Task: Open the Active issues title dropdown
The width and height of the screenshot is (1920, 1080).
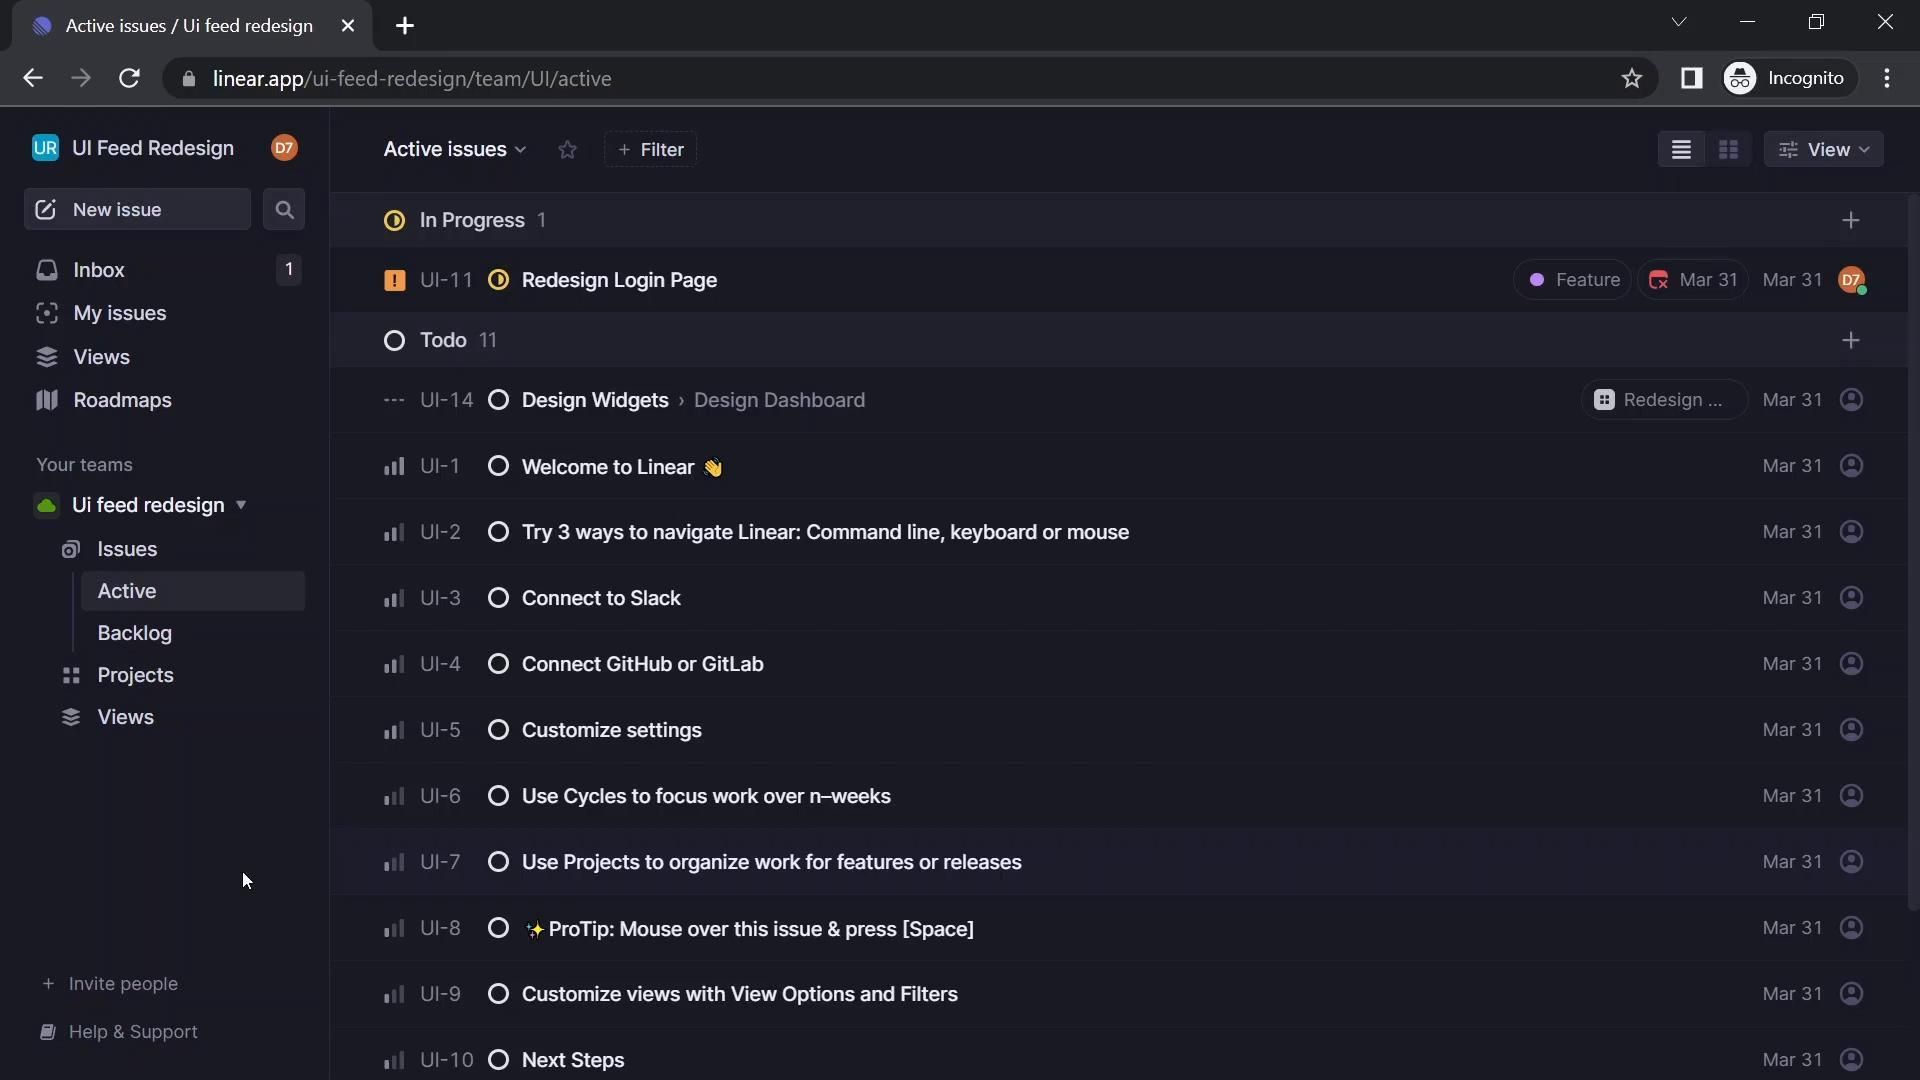Action: click(455, 150)
